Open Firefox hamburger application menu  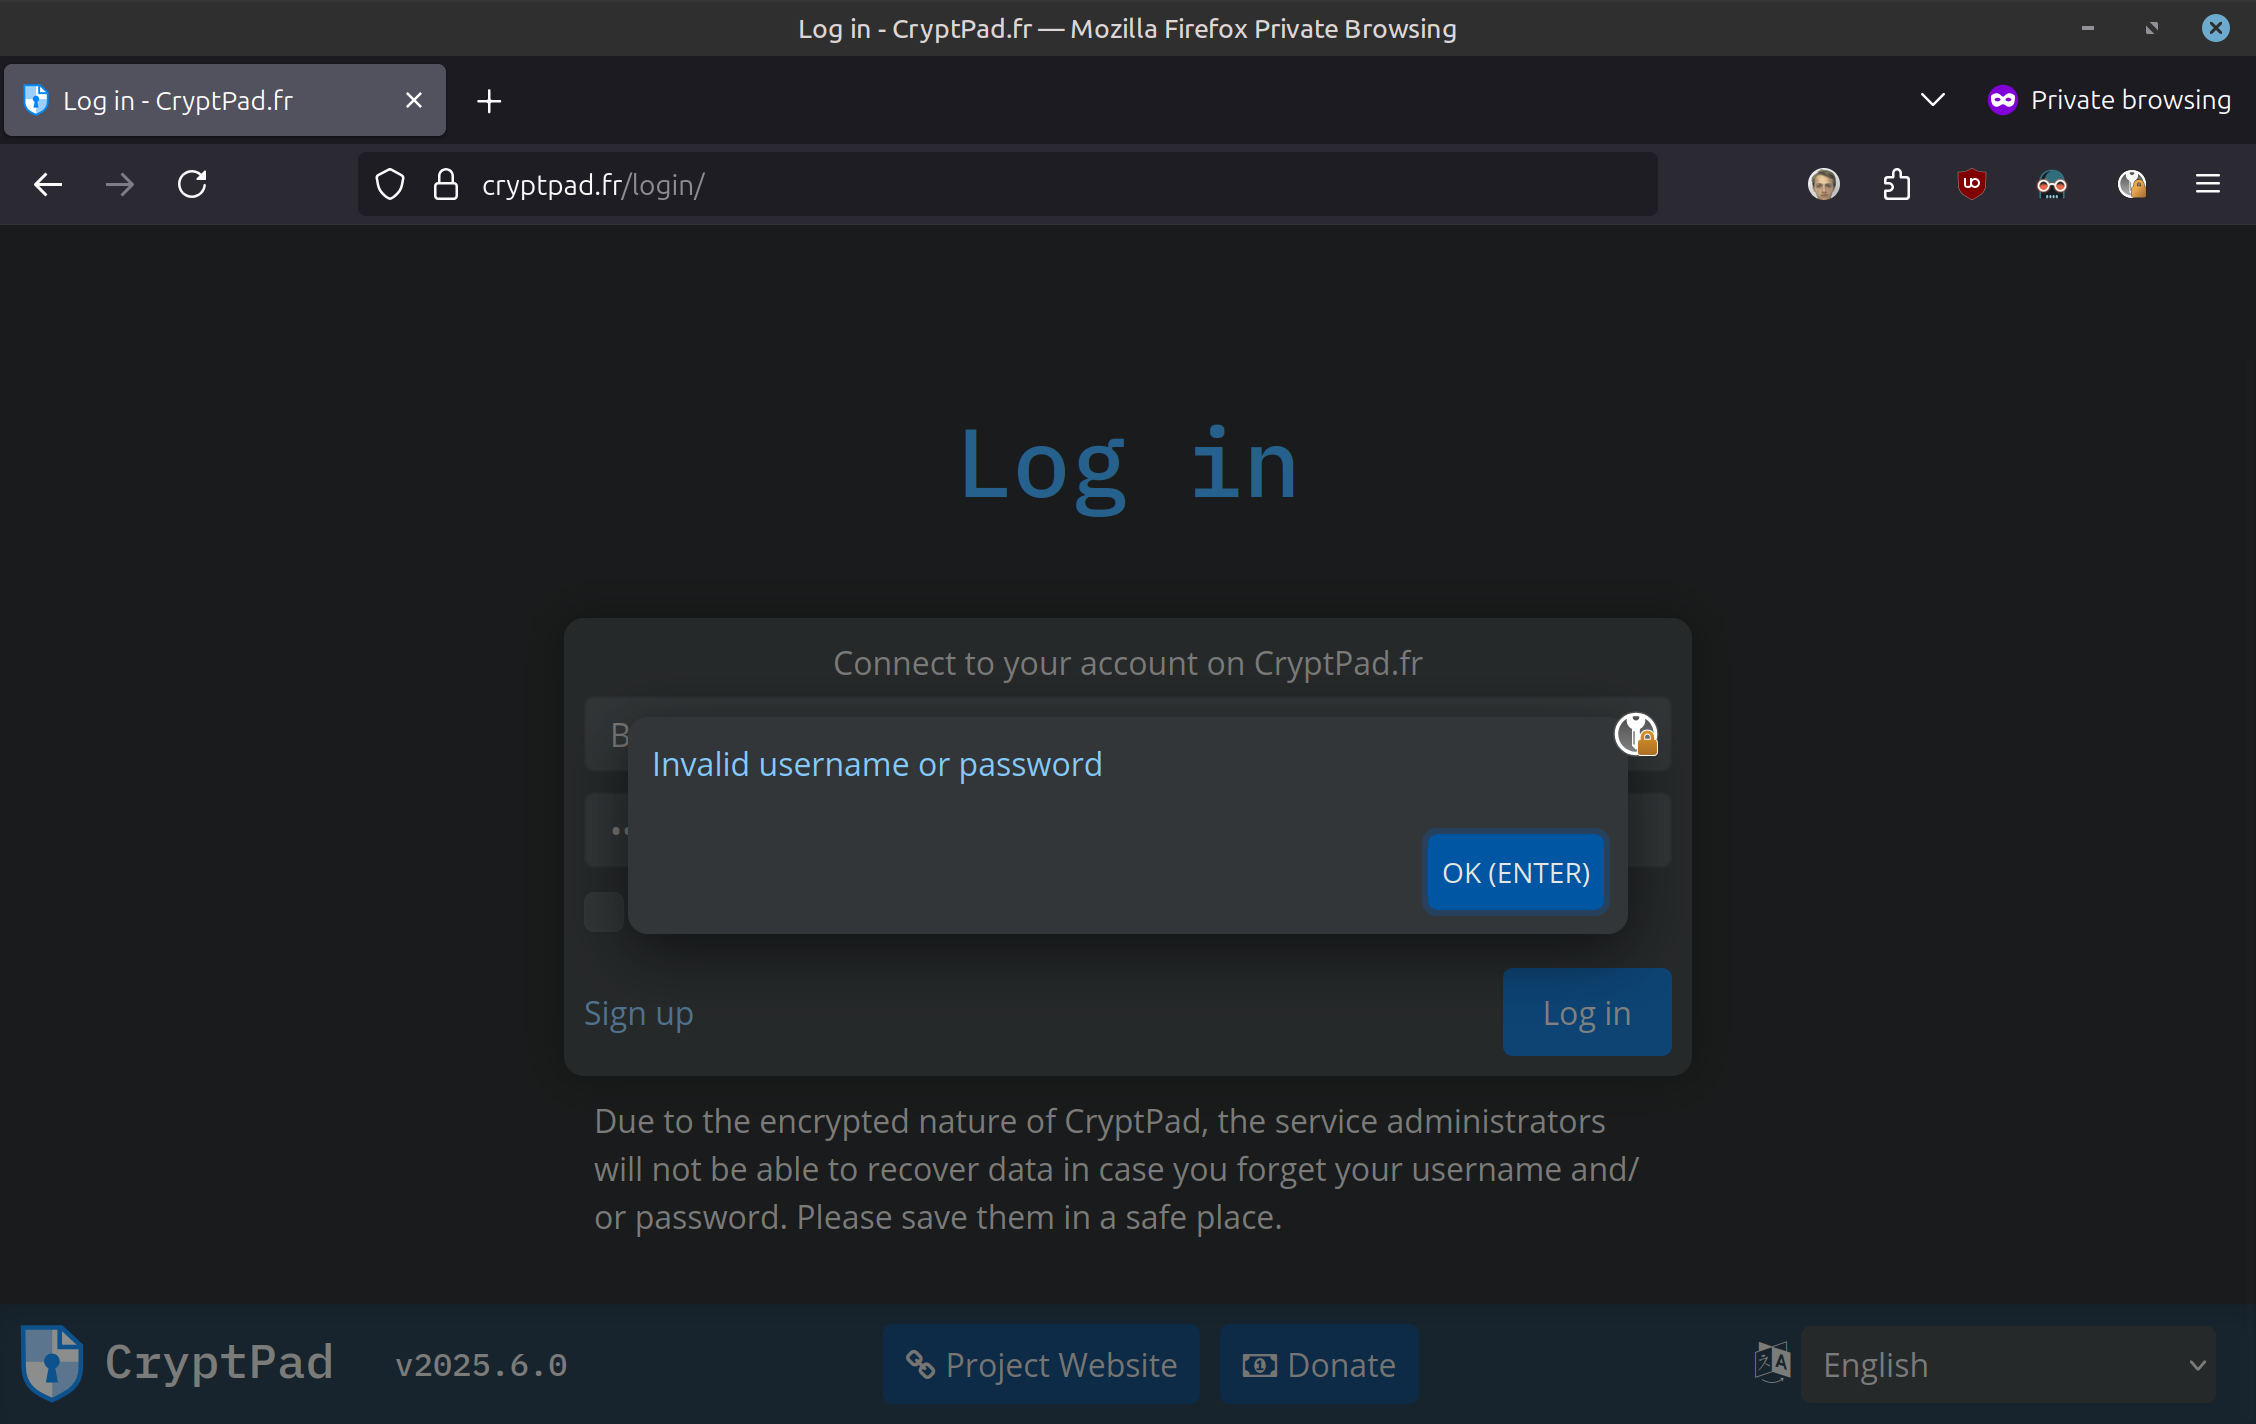point(2207,185)
